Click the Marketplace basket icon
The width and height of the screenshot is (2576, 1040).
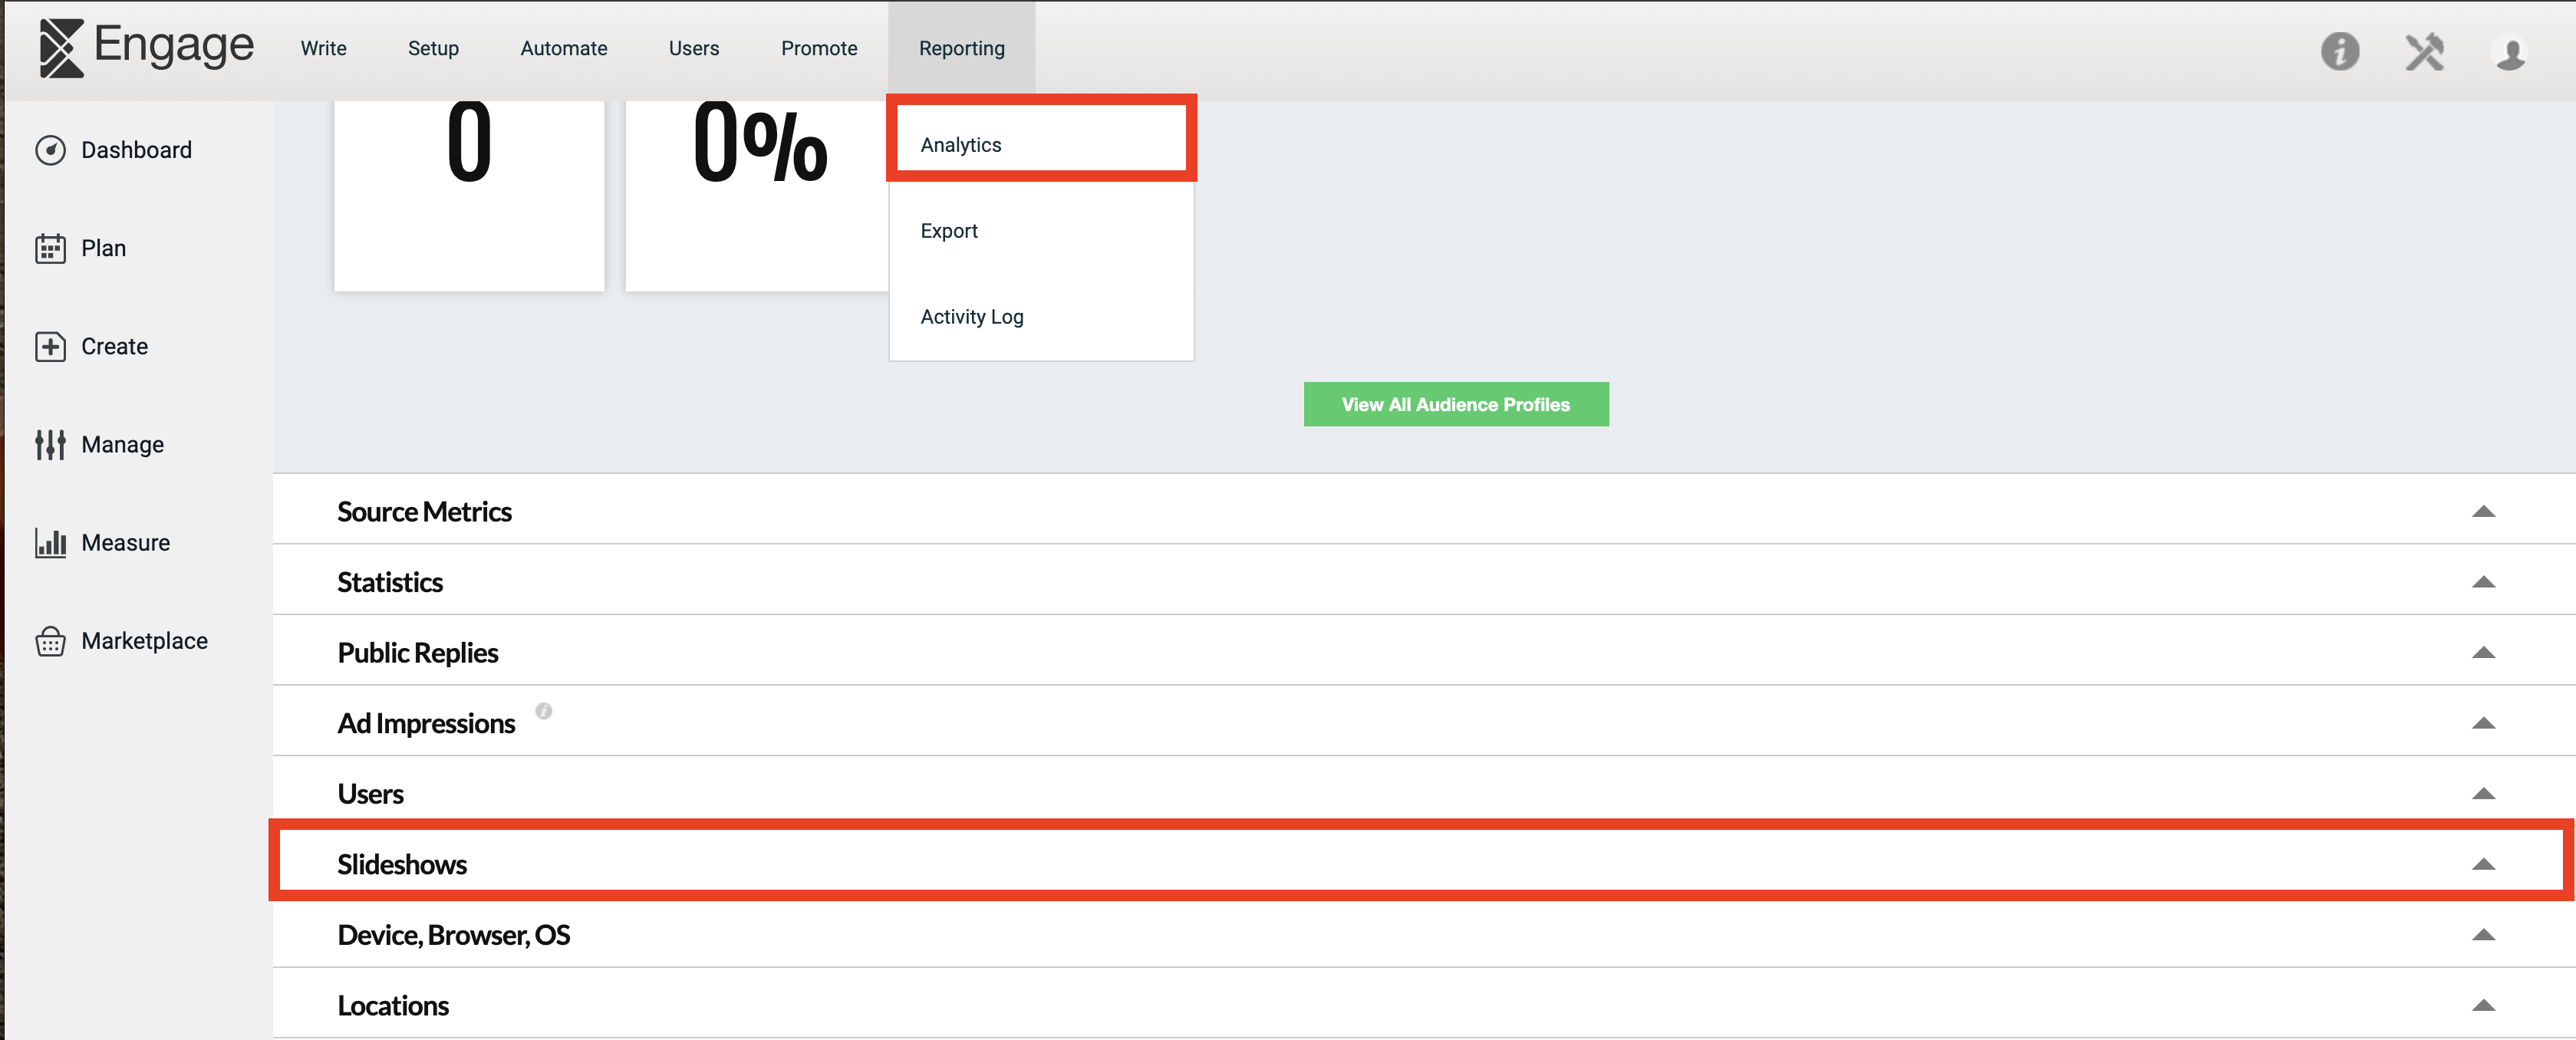[x=50, y=641]
